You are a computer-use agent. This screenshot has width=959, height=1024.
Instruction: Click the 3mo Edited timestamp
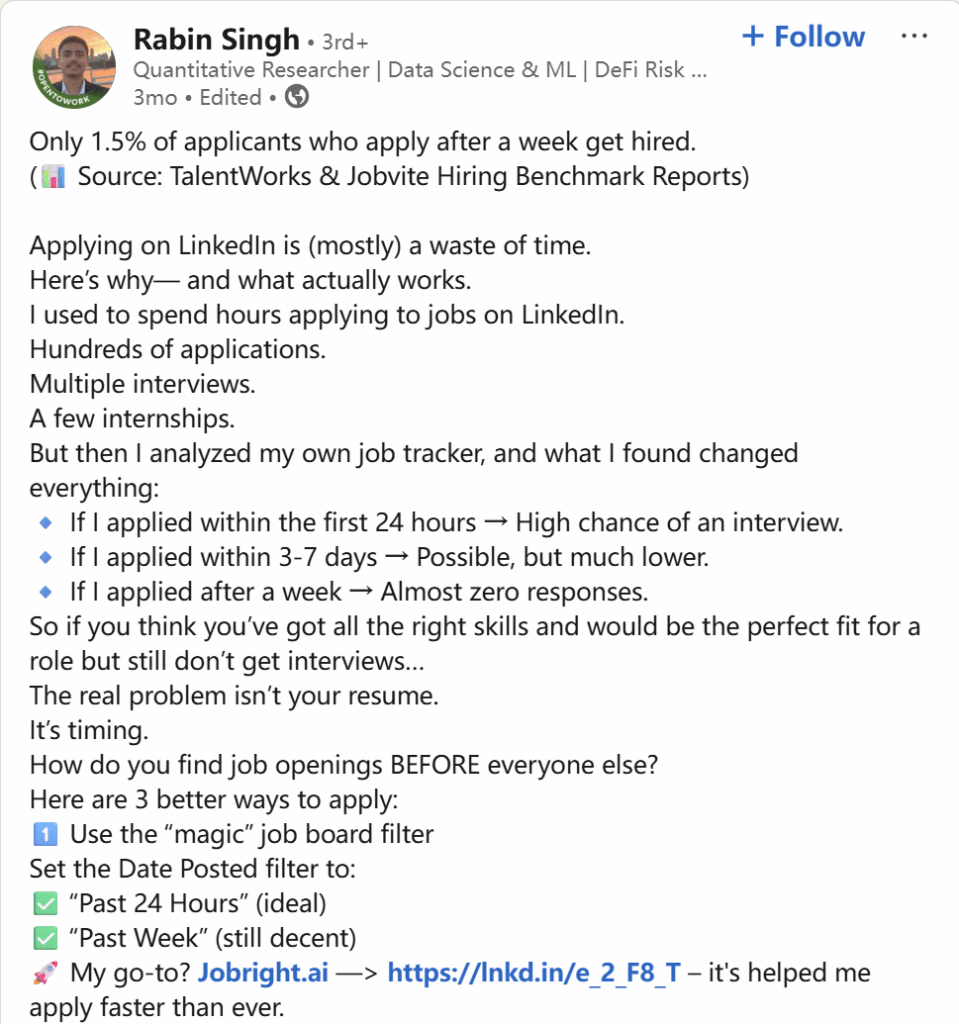(x=197, y=97)
